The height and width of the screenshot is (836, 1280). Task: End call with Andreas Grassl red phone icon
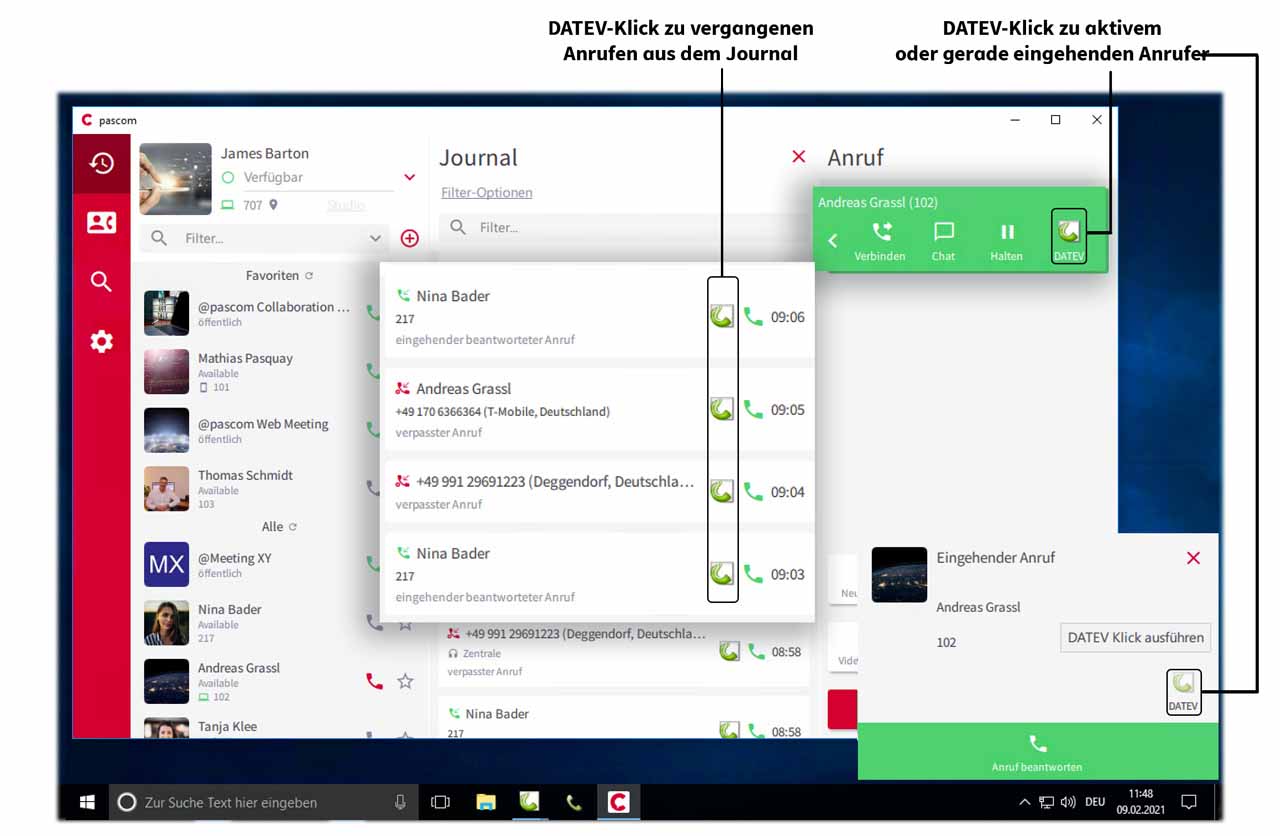[374, 681]
